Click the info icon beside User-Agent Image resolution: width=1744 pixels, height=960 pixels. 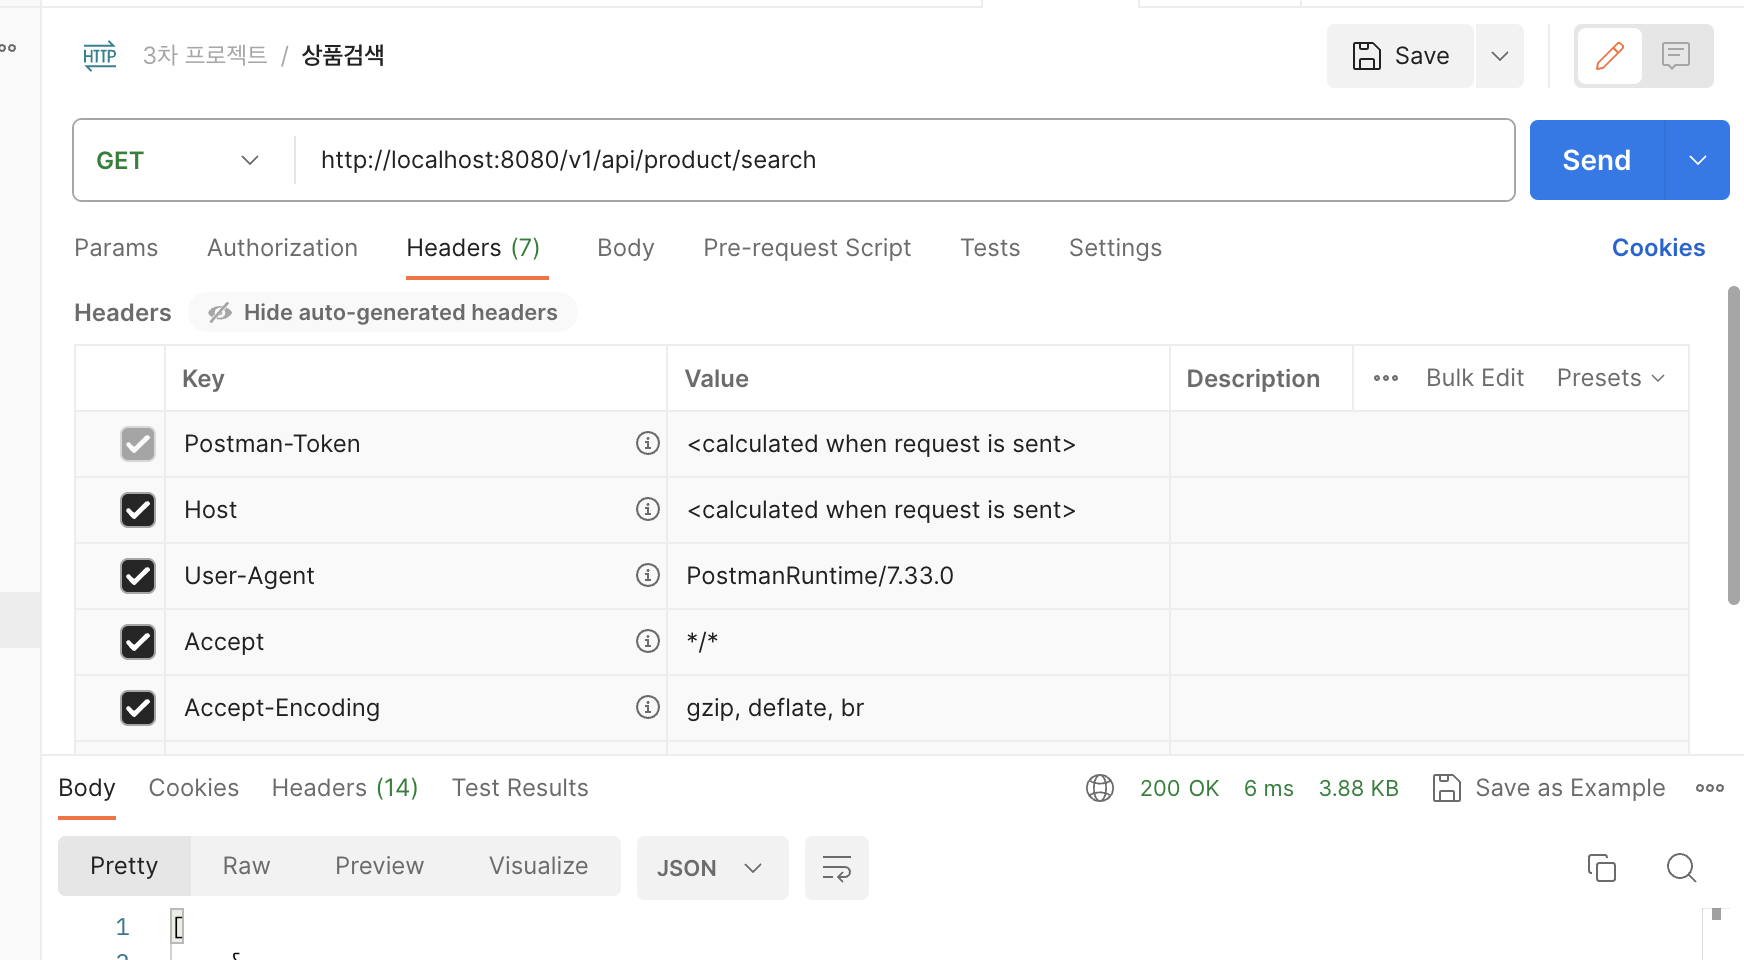[648, 575]
